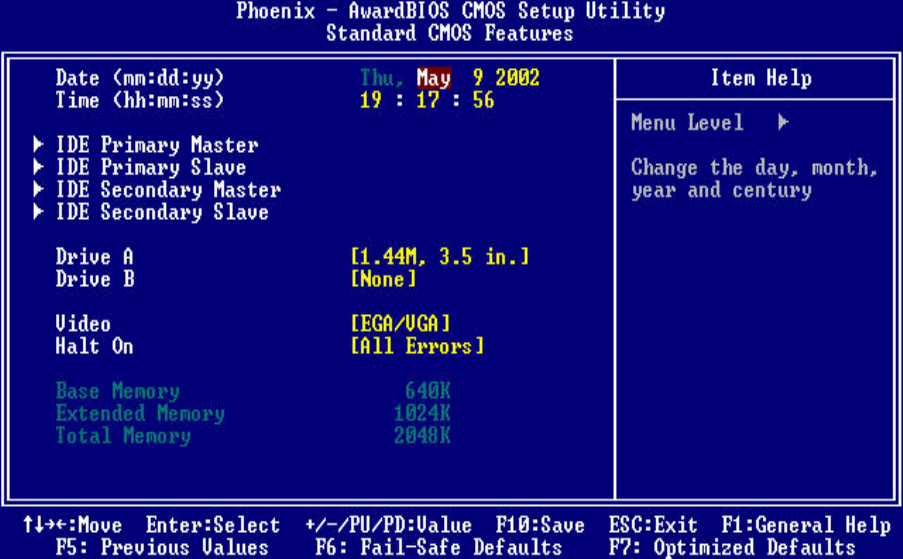Click the 1024K extended memory value
This screenshot has height=559, width=903.
point(422,414)
